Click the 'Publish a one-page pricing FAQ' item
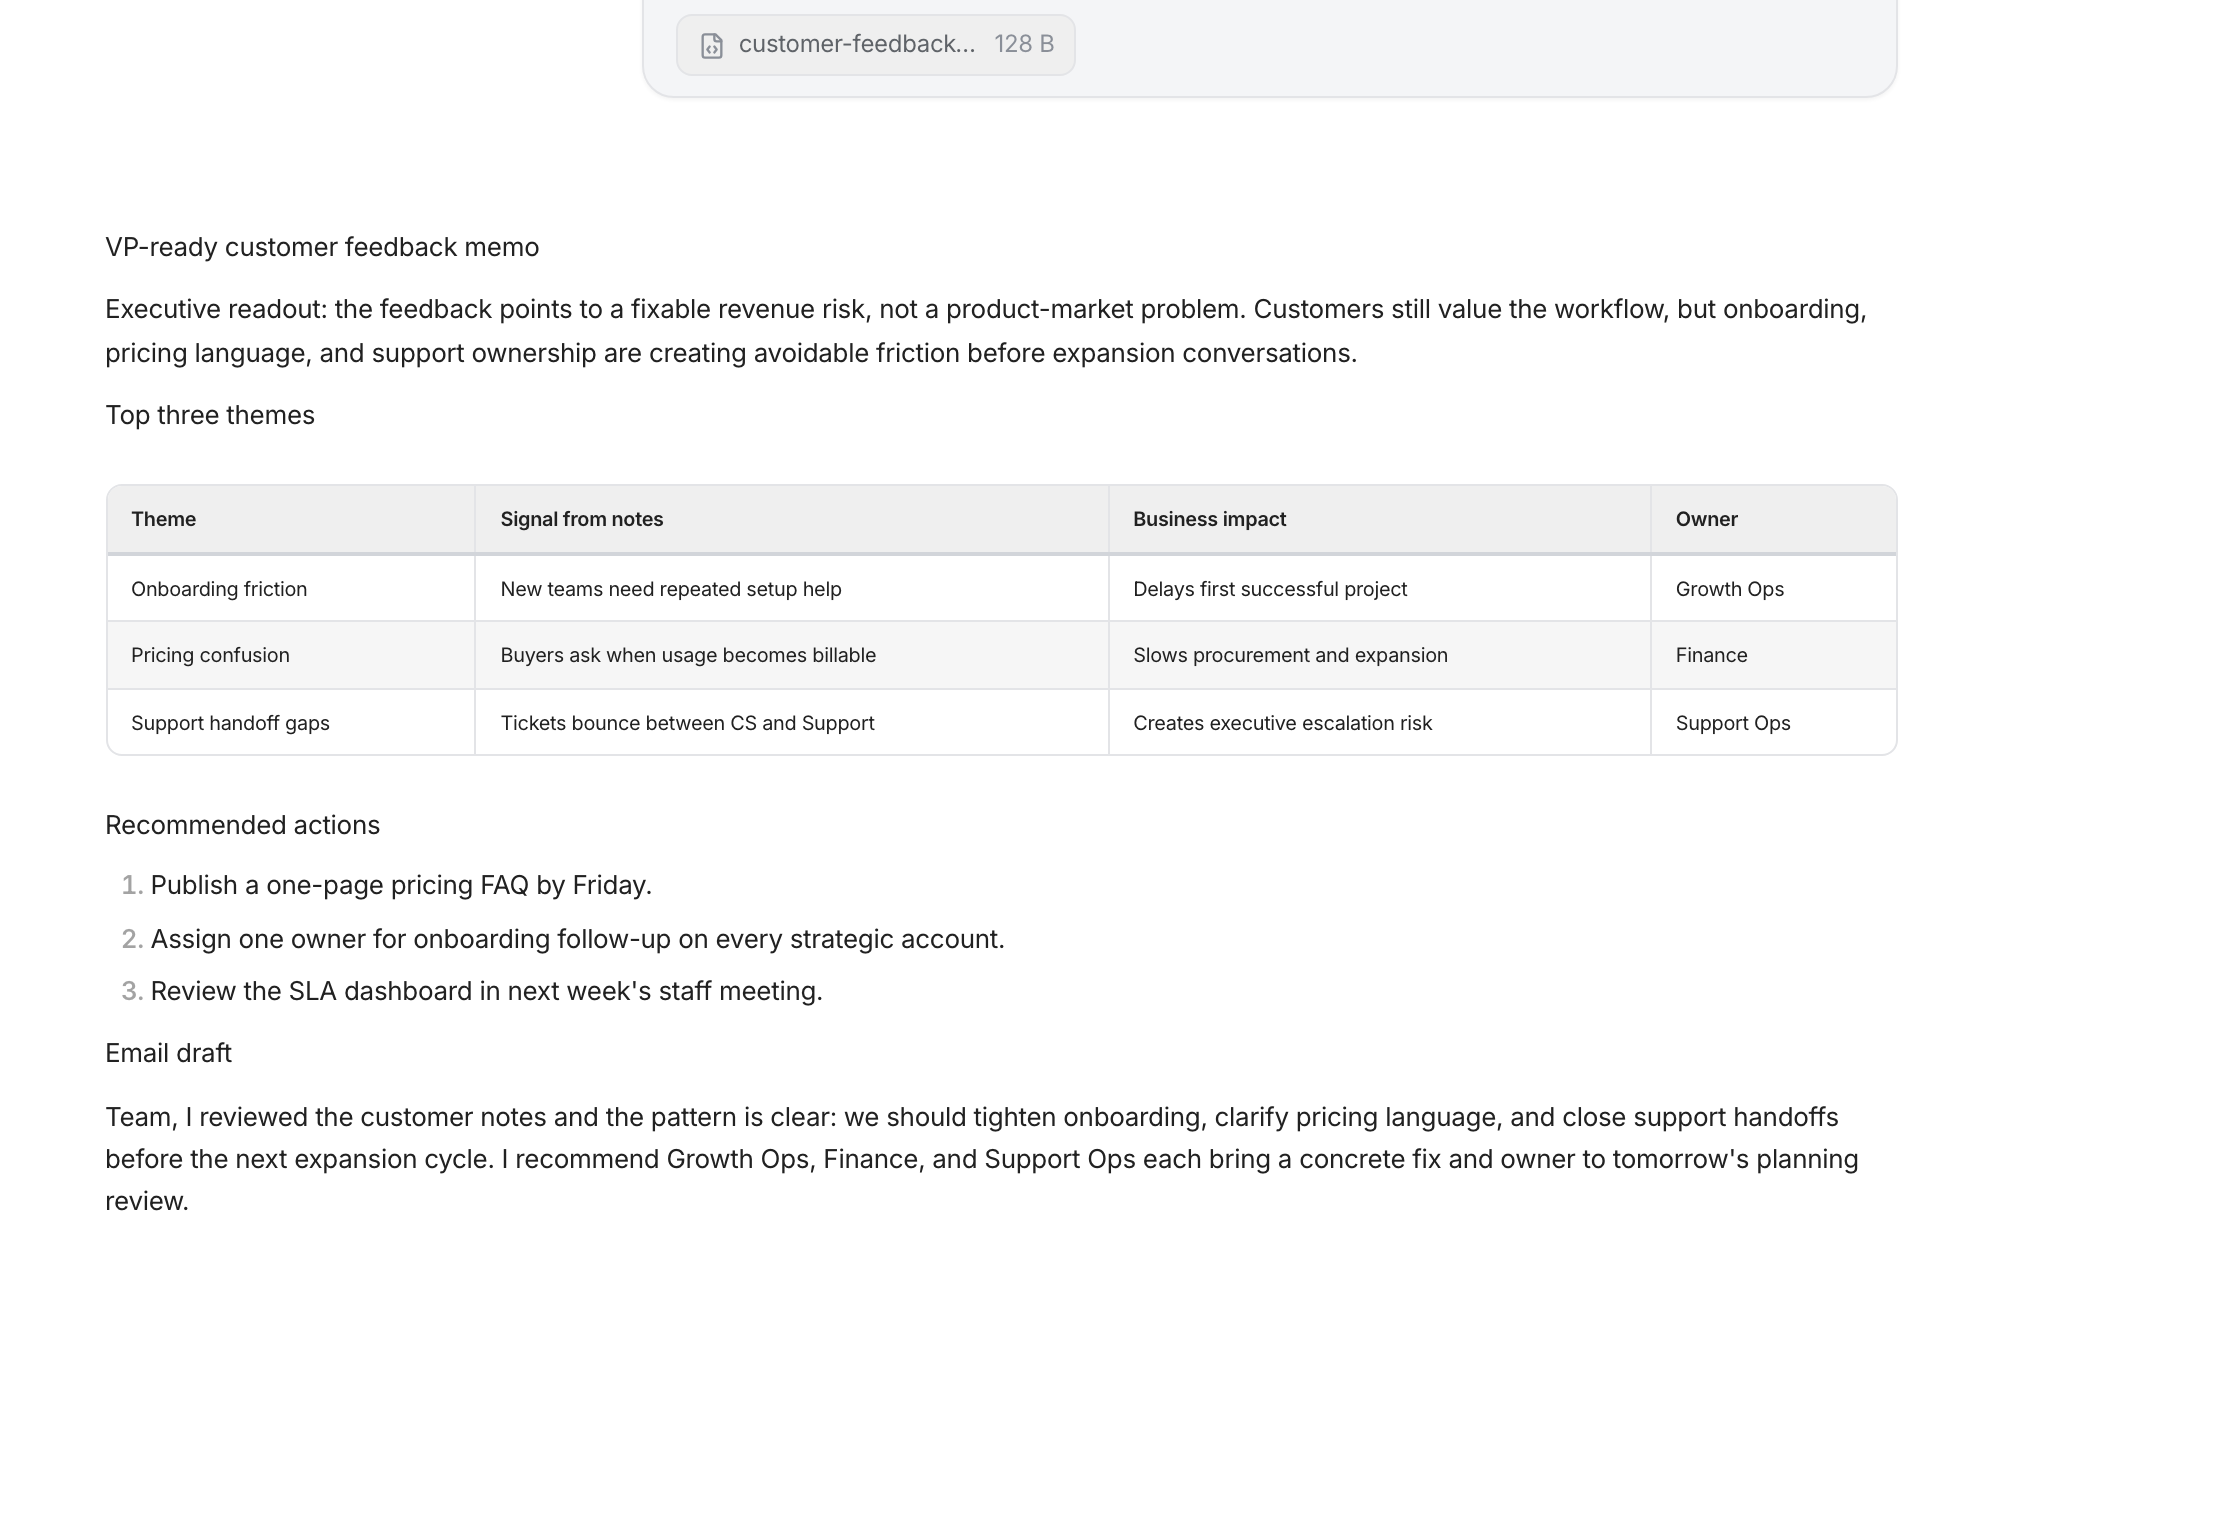Screen dimensions: 2240x1520 click(400, 885)
